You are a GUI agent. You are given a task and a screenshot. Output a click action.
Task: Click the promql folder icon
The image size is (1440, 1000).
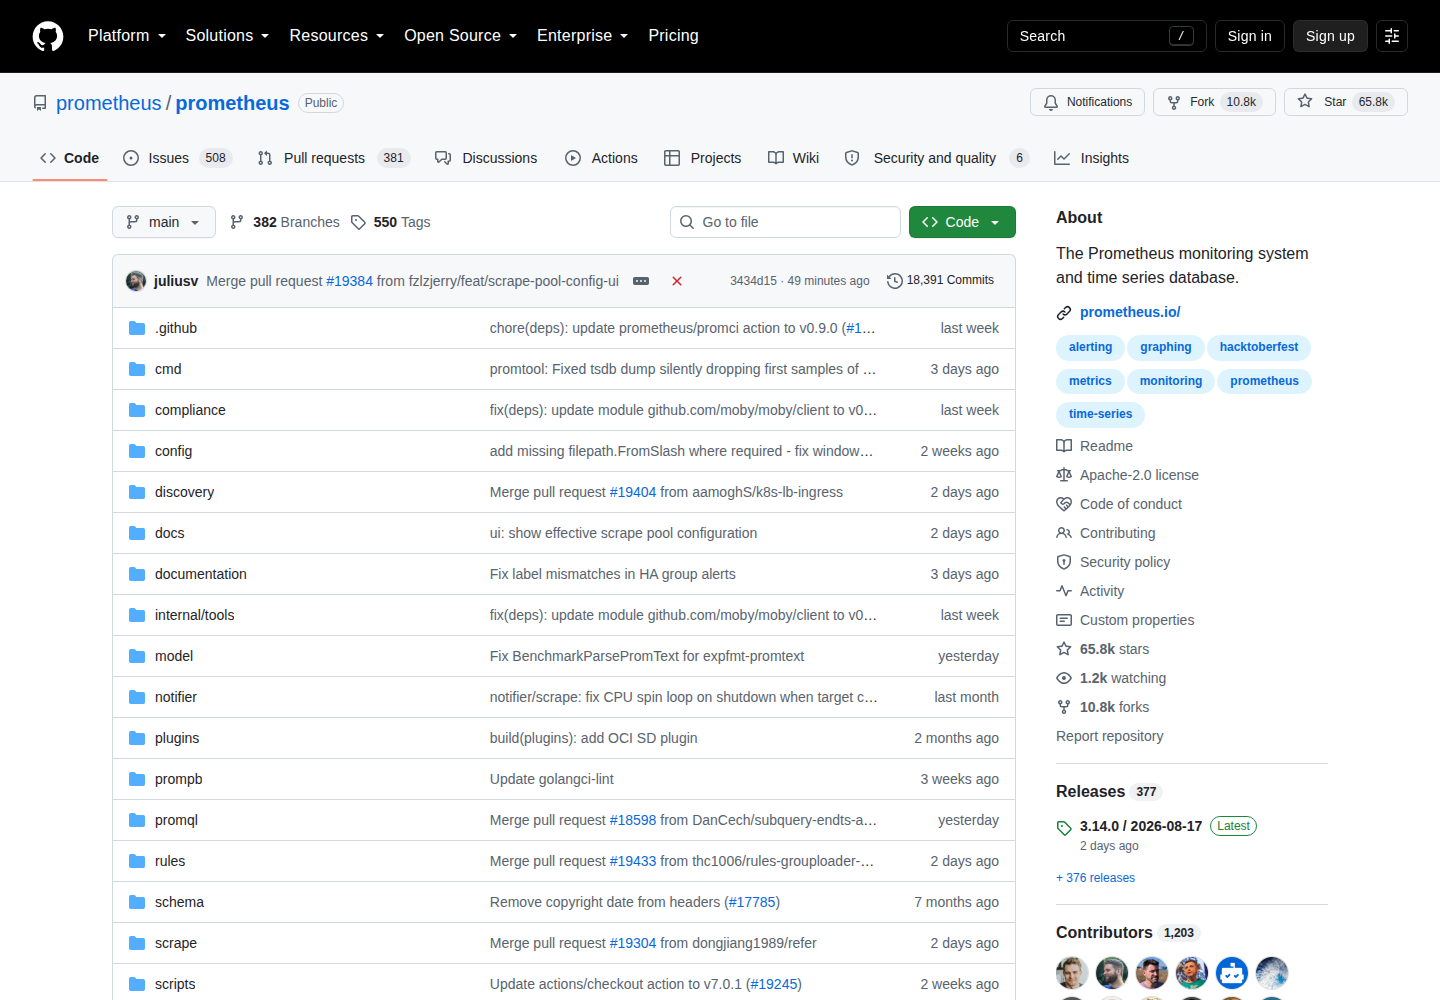pyautogui.click(x=137, y=820)
